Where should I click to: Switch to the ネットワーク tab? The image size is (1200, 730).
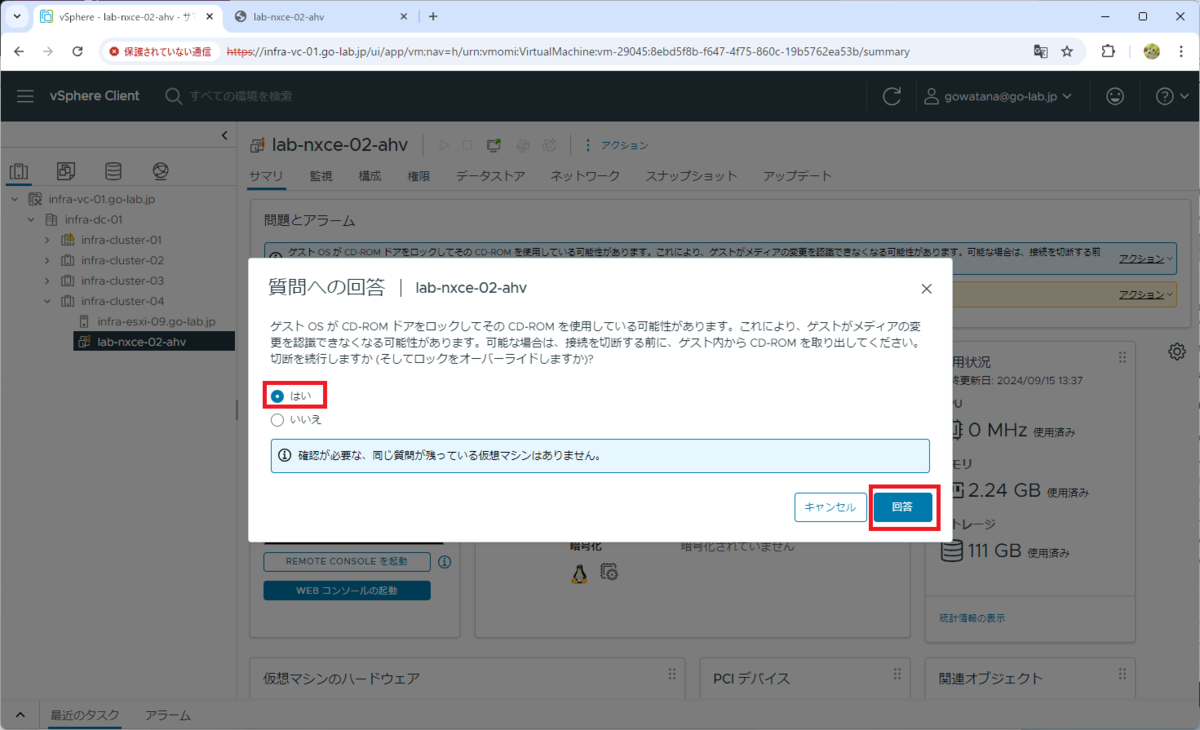pos(585,176)
